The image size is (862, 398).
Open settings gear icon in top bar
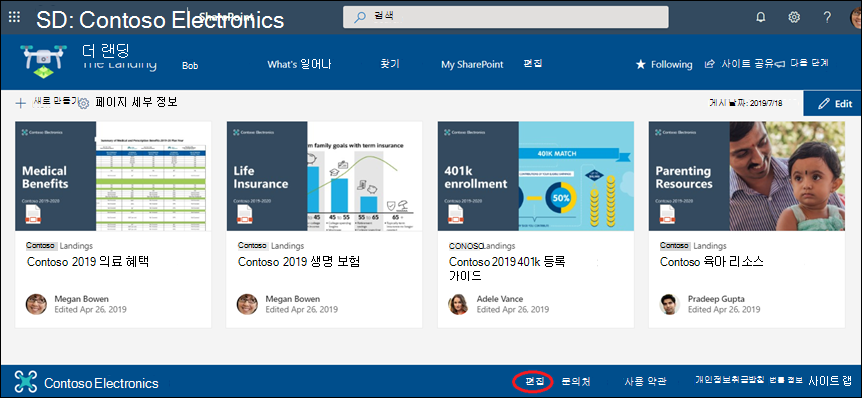[x=794, y=17]
